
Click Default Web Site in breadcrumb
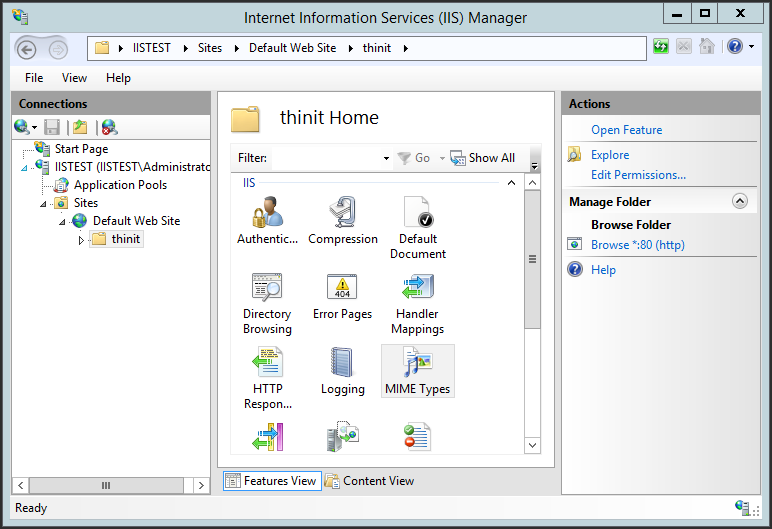tap(292, 48)
